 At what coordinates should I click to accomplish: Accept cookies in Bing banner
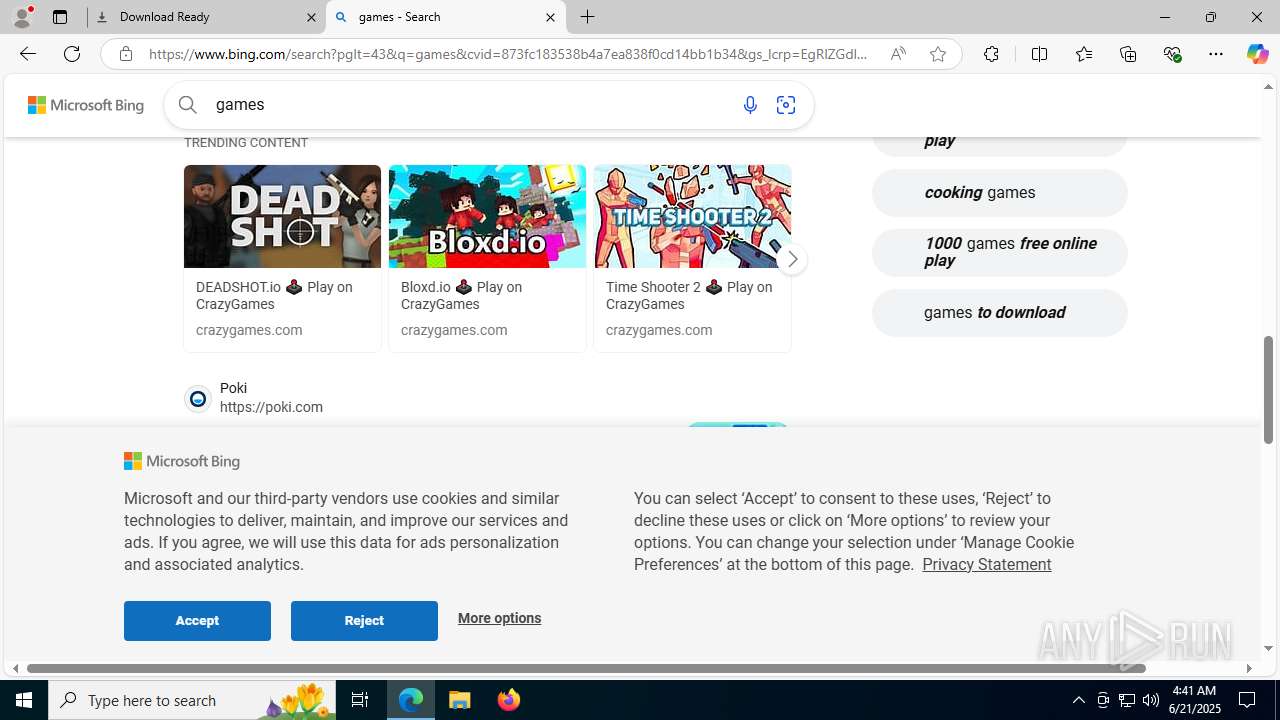click(x=197, y=621)
